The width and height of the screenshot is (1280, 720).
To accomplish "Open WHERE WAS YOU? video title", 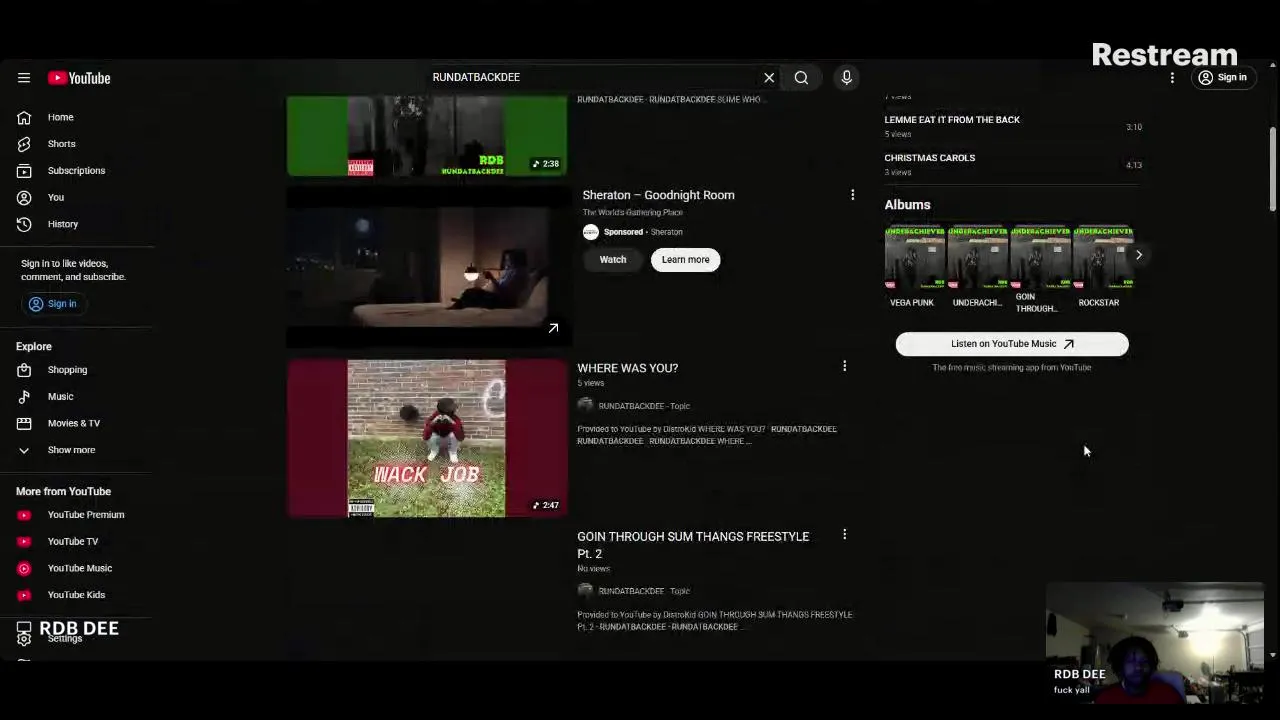I will [627, 368].
